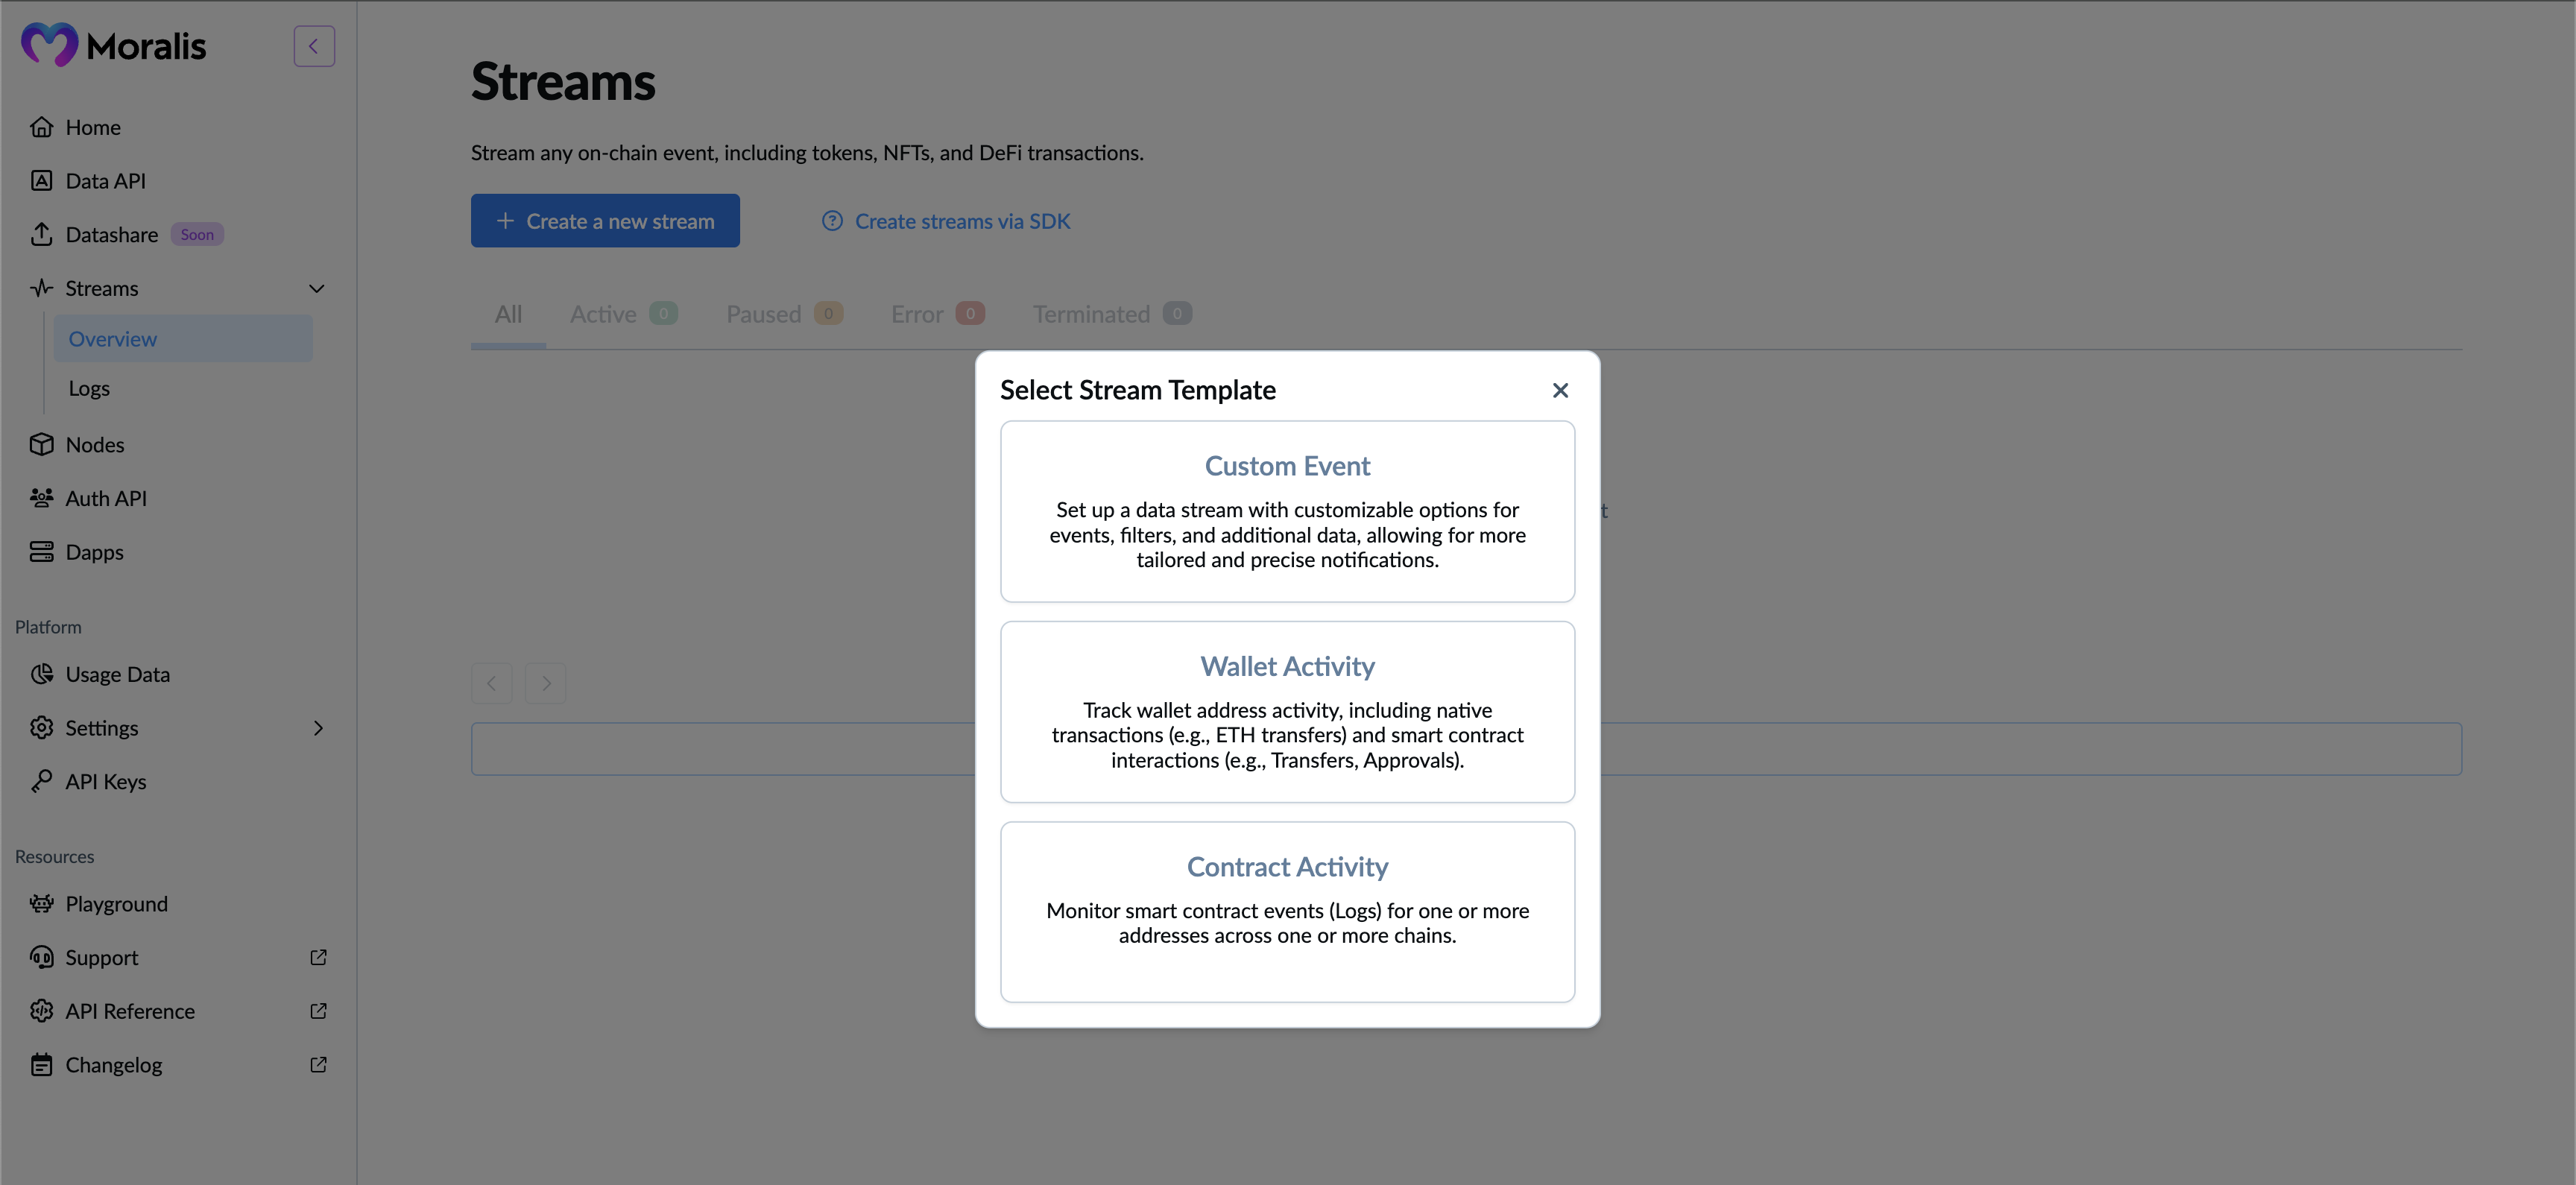The image size is (2576, 1185).
Task: Click the Playground robot icon
Action: [41, 904]
